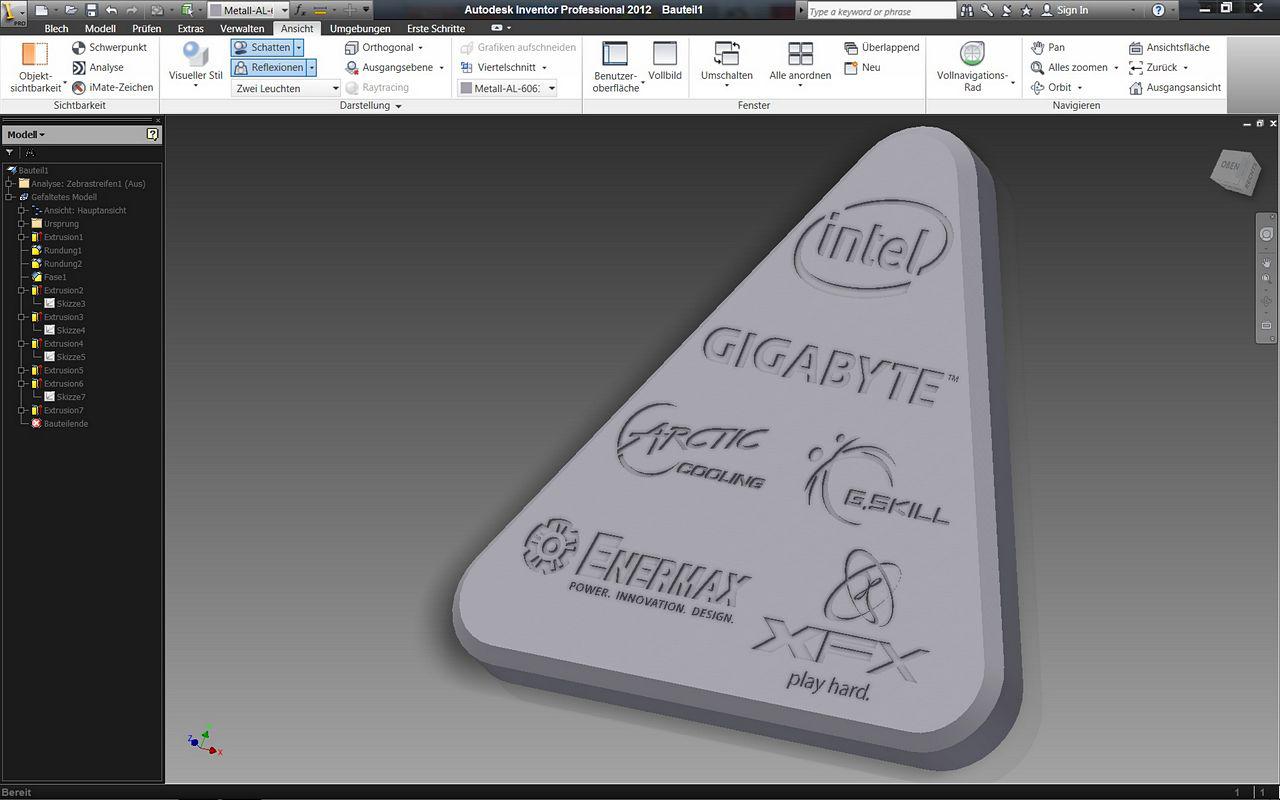Expand Analyse: Zebrastreifen1 tree node
The width and height of the screenshot is (1280, 800).
[x=9, y=184]
